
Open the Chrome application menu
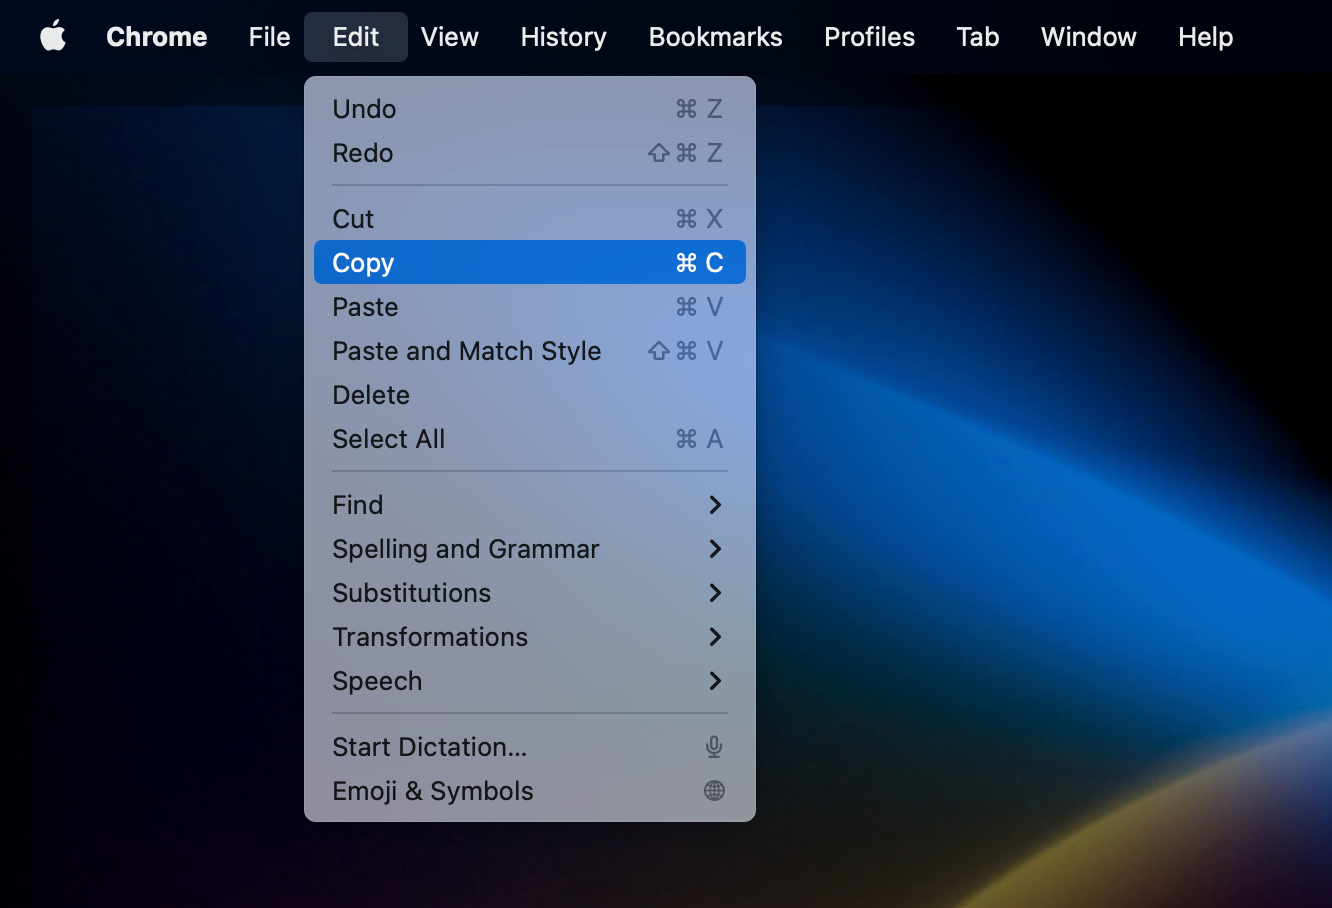(157, 37)
